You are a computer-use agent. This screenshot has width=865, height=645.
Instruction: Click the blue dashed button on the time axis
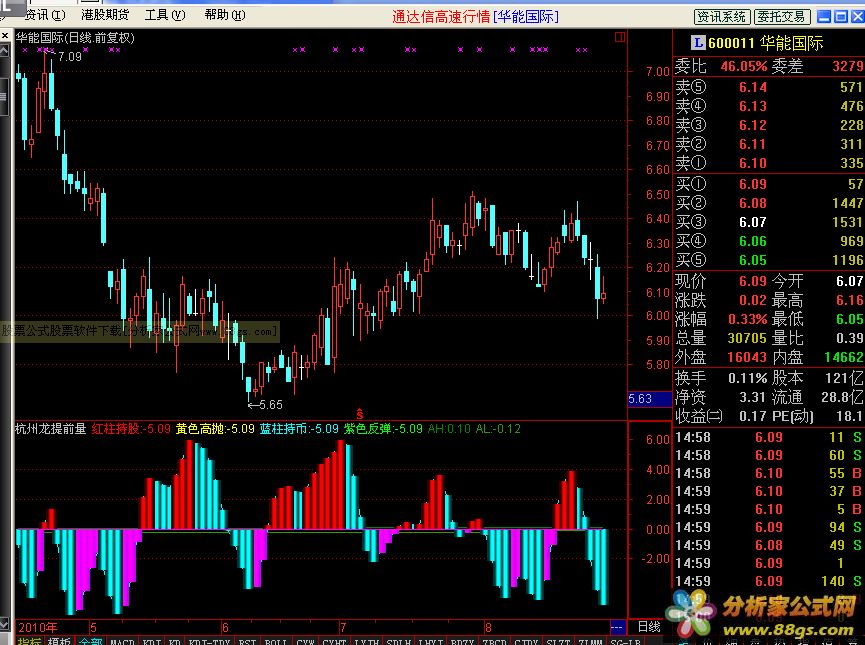(617, 627)
